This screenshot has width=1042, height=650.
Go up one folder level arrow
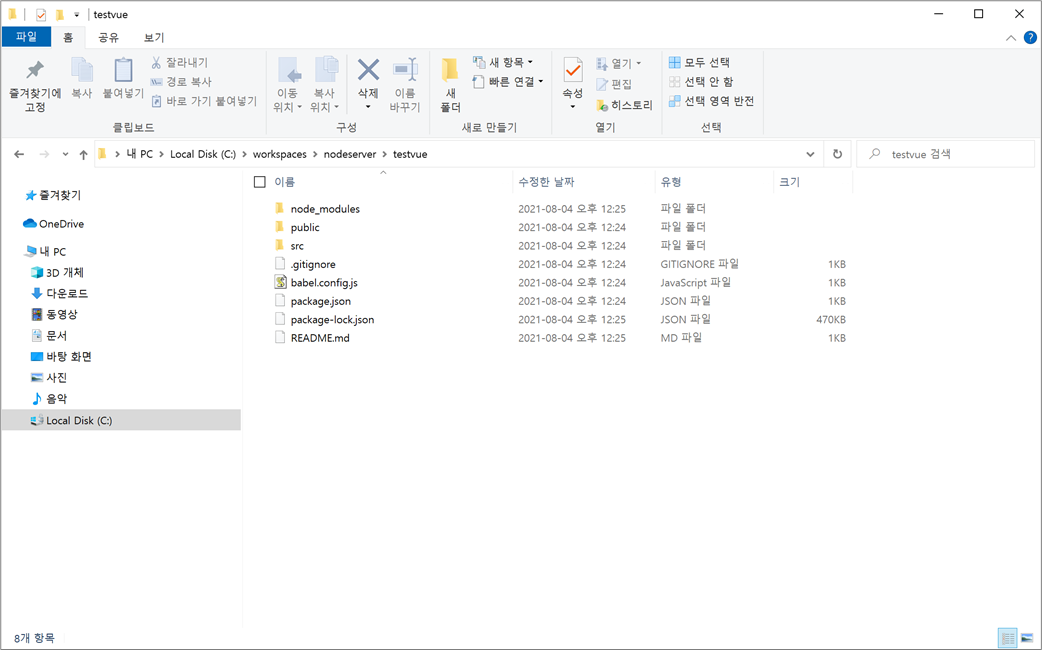tap(83, 154)
